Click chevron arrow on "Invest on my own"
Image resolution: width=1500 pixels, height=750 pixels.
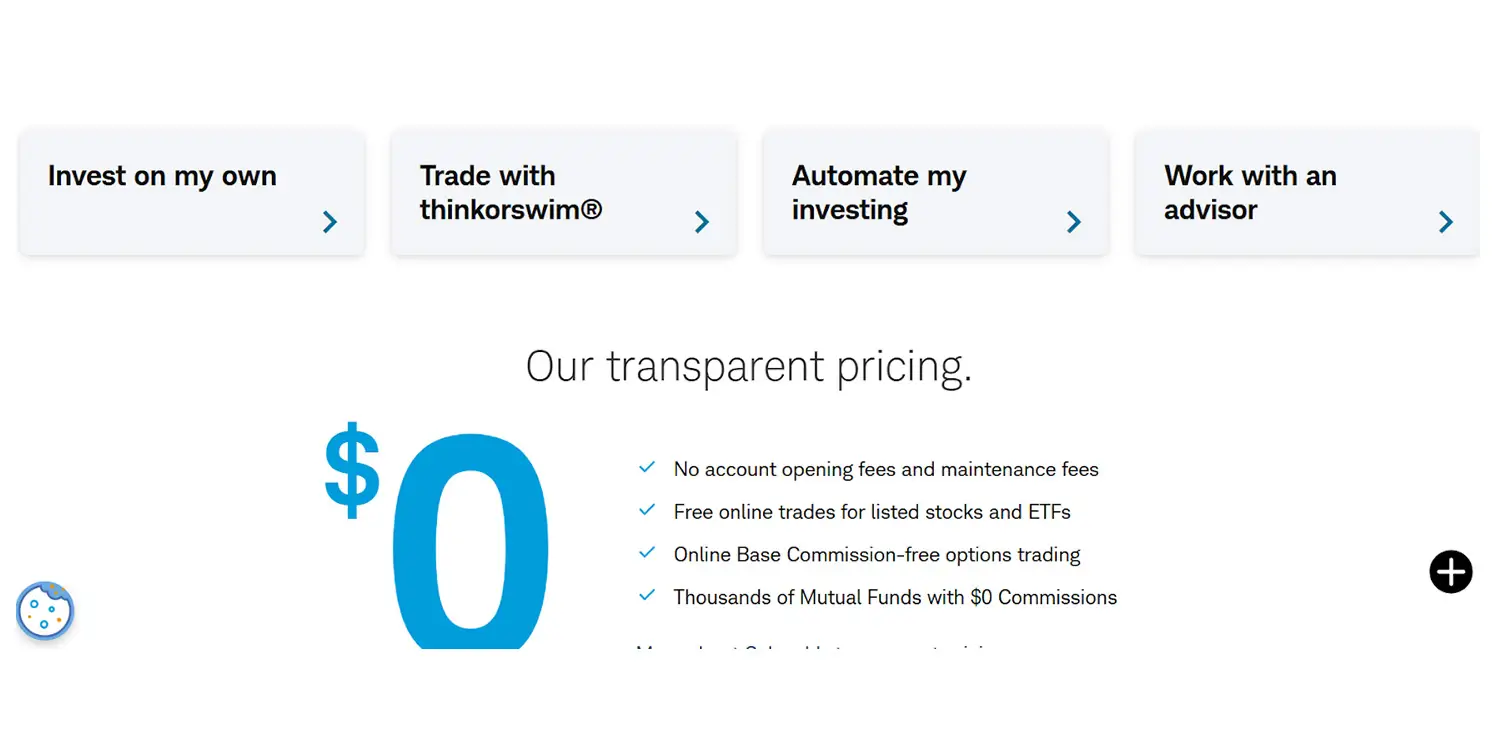[329, 222]
